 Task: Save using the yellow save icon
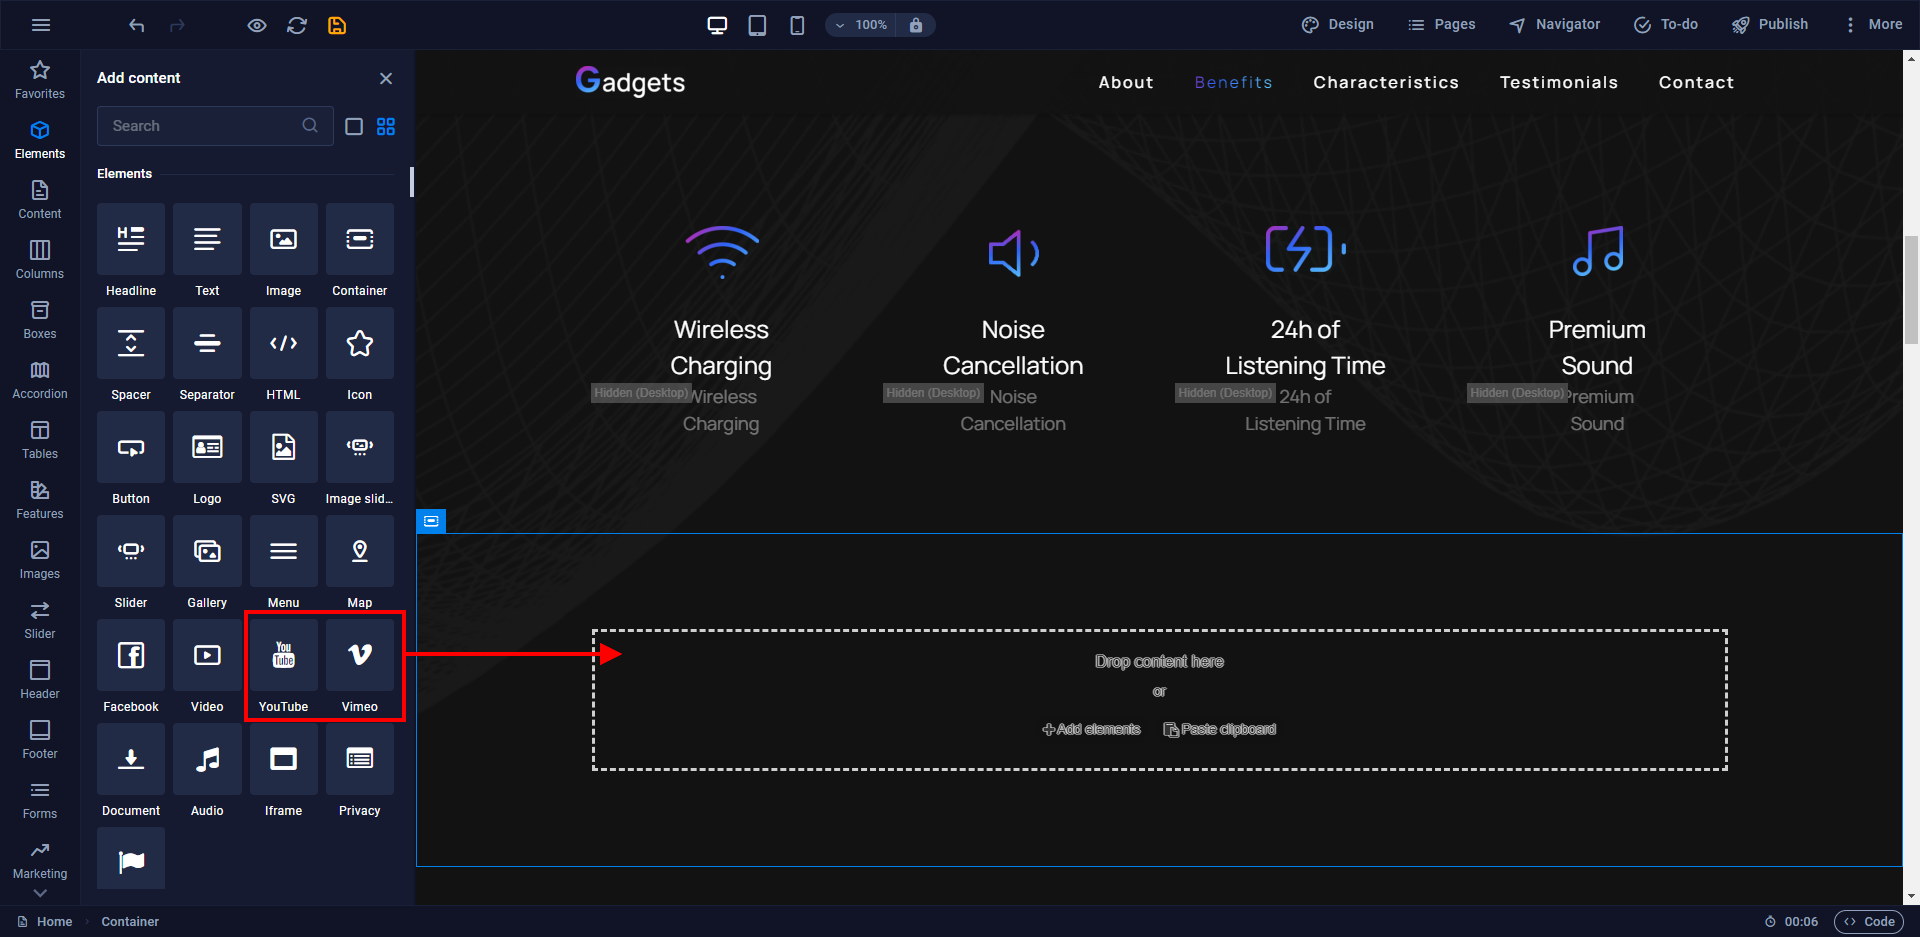pyautogui.click(x=337, y=24)
